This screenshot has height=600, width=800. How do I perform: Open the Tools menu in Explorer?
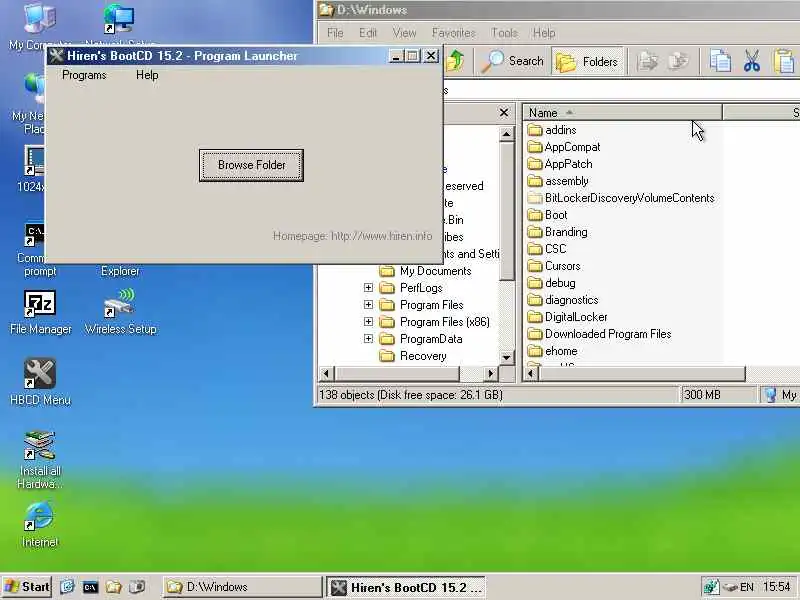(504, 33)
